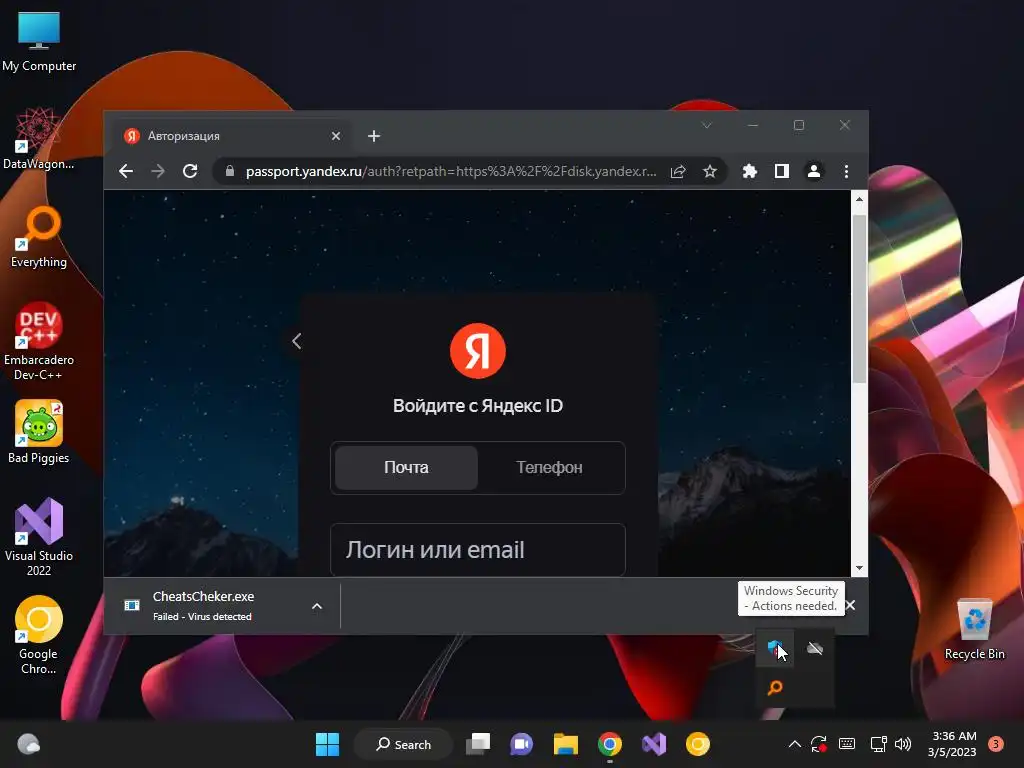
Task: Launch Bad Piggies game icon
Action: (x=39, y=432)
